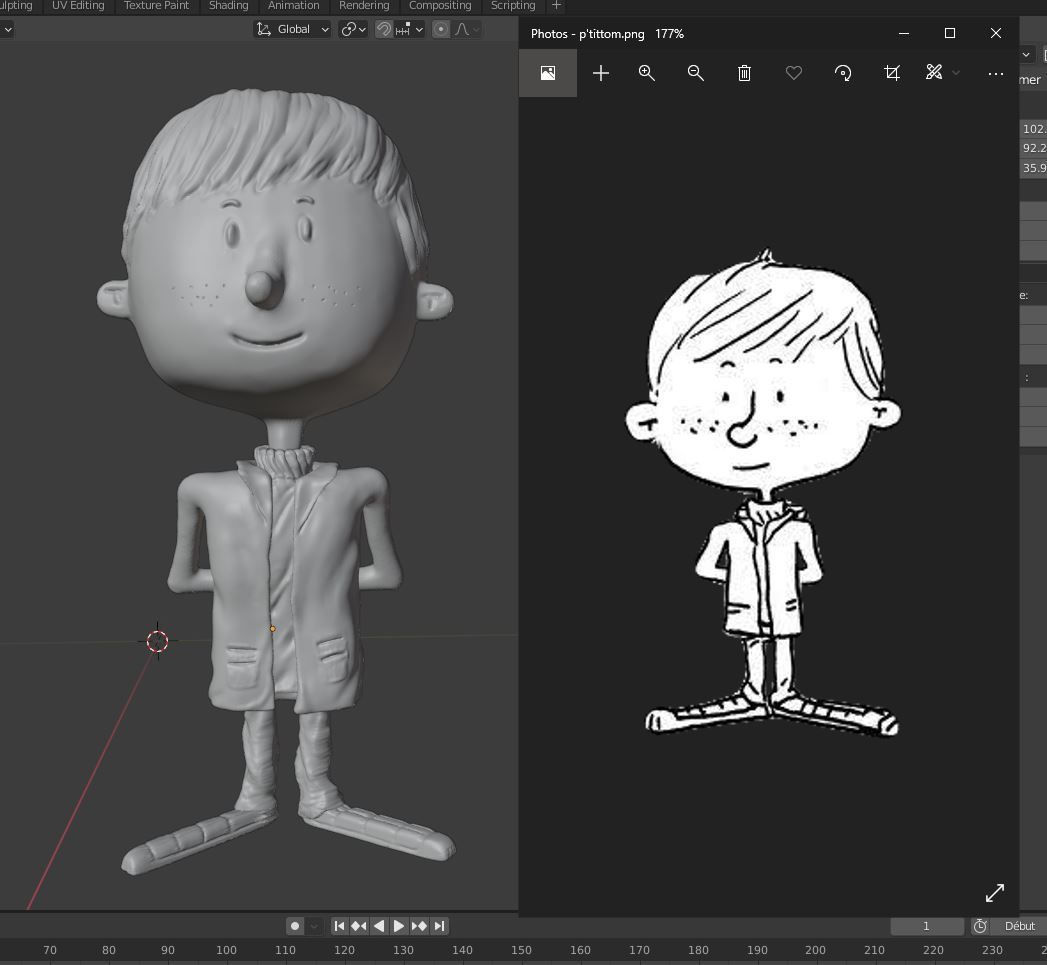Image resolution: width=1047 pixels, height=965 pixels.
Task: Click the current frame field showing 1
Action: pyautogui.click(x=927, y=926)
